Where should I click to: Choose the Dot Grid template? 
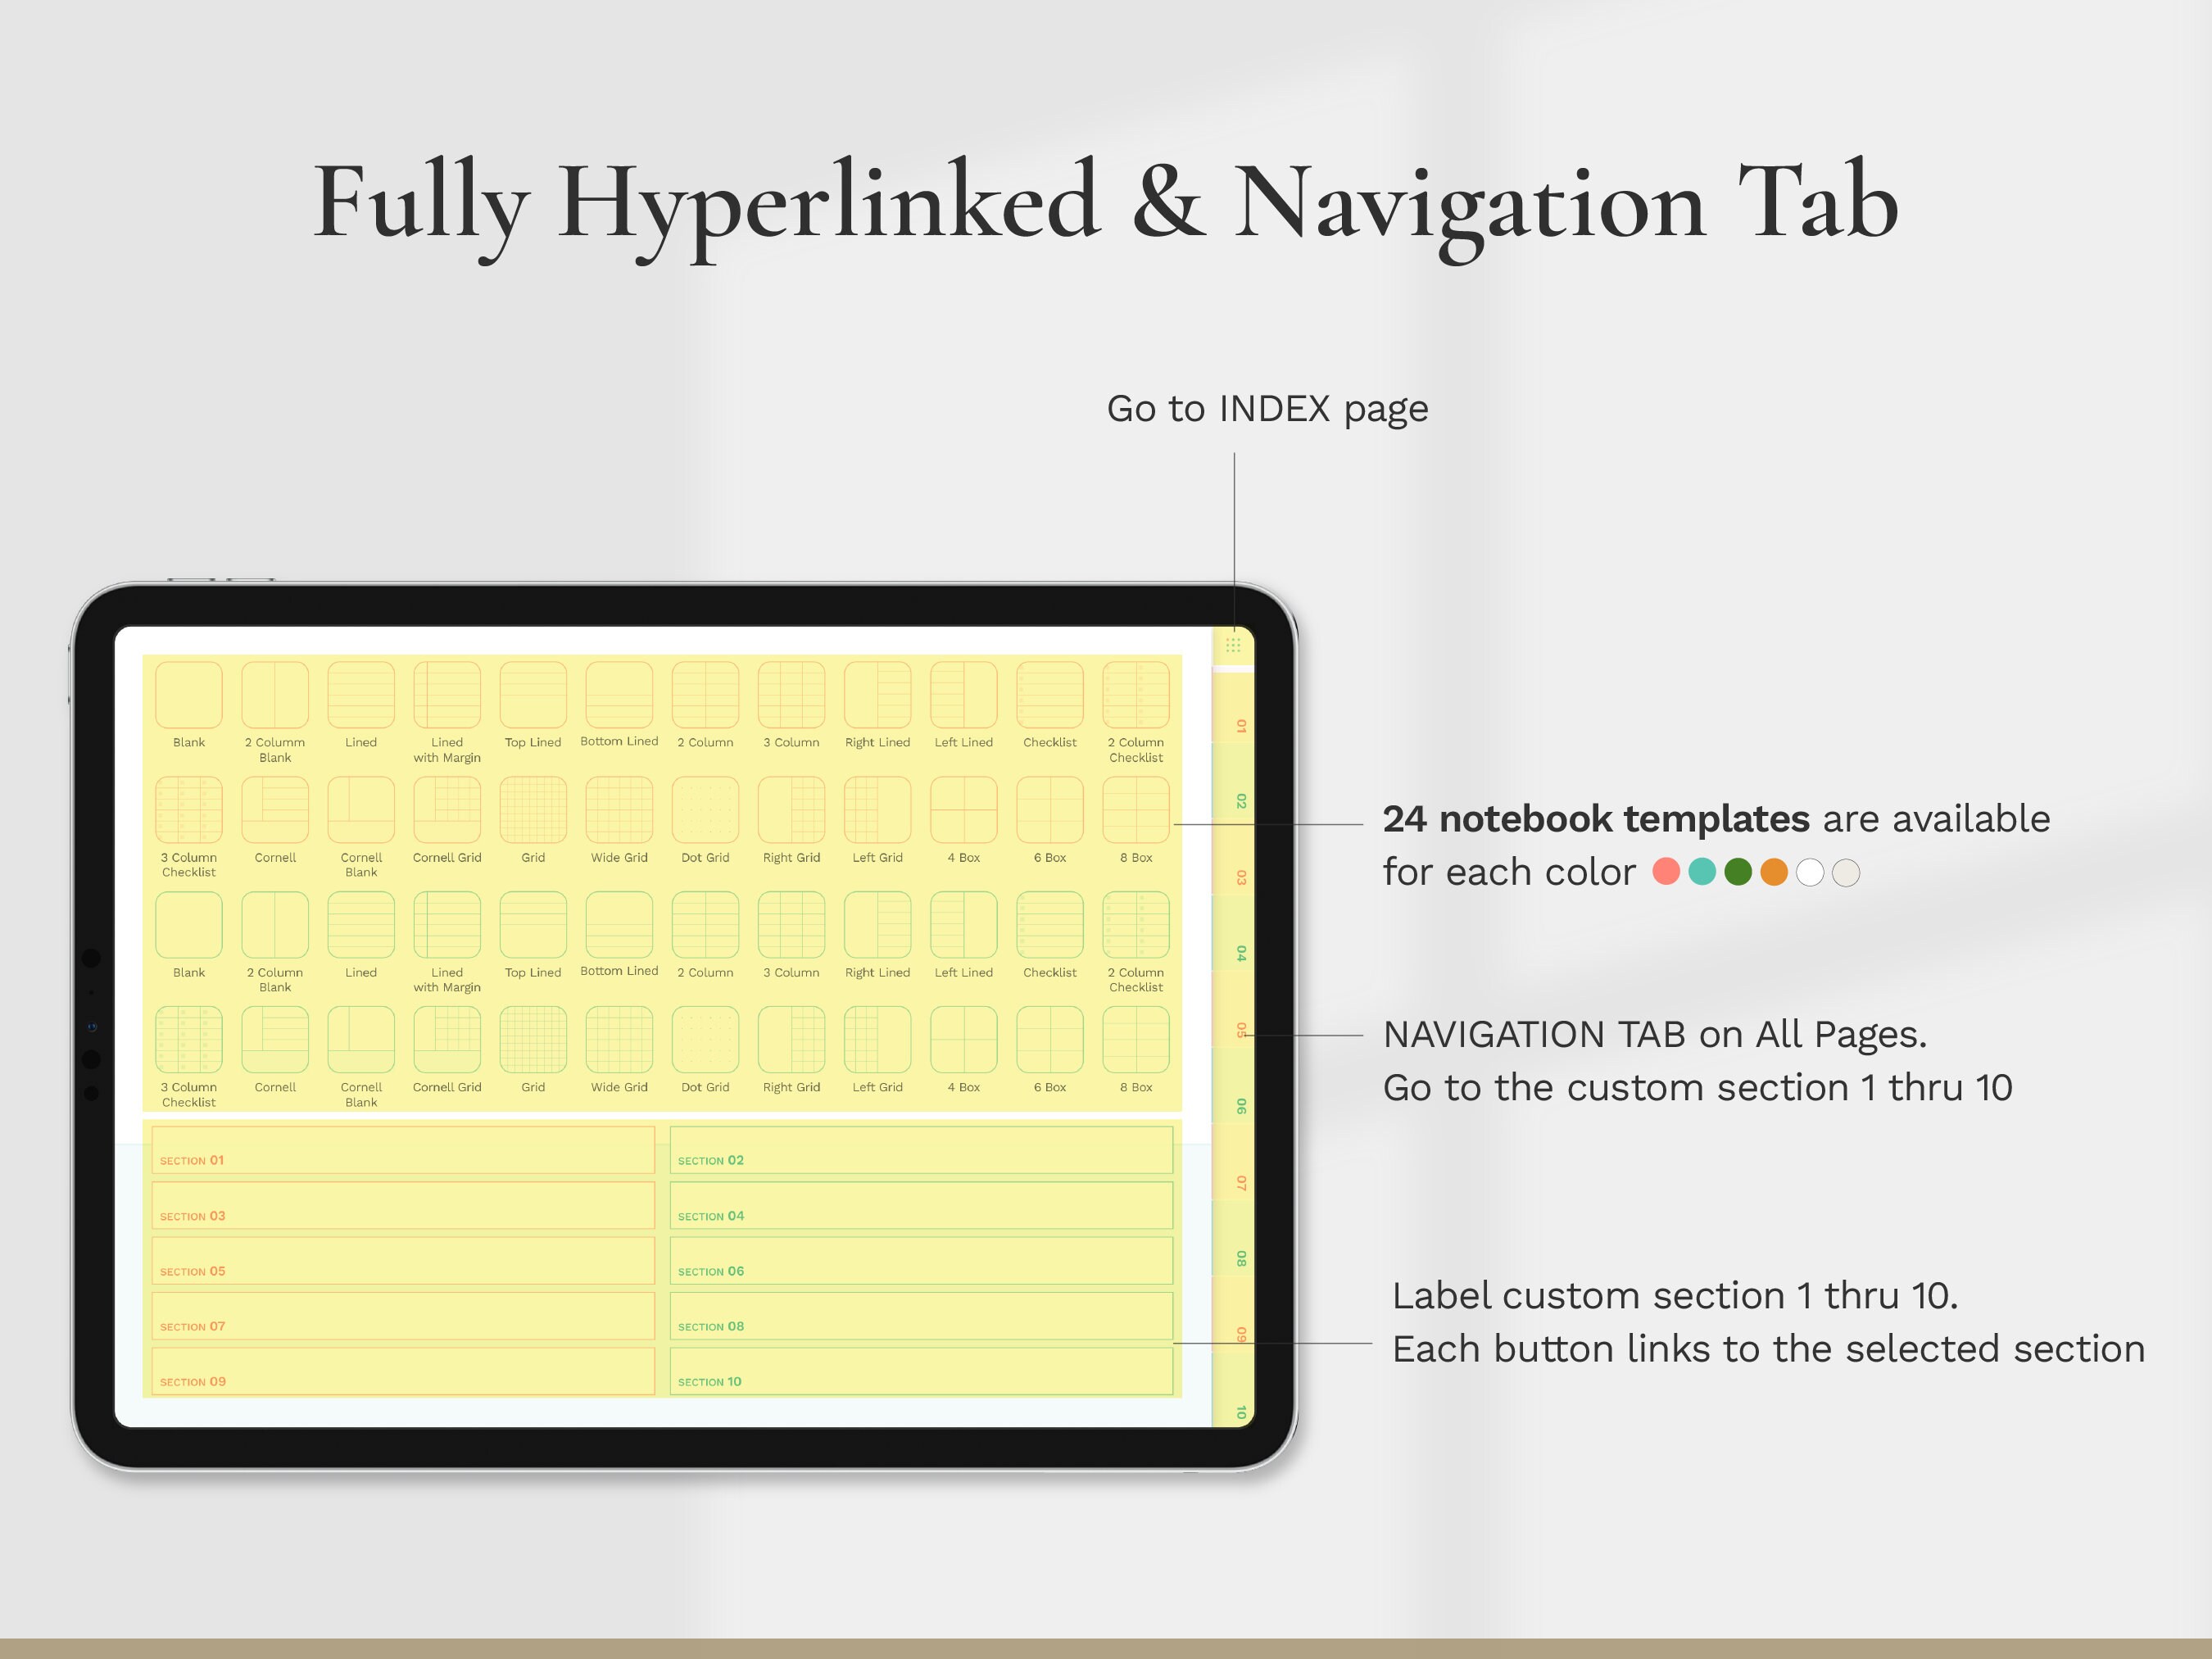pos(705,810)
